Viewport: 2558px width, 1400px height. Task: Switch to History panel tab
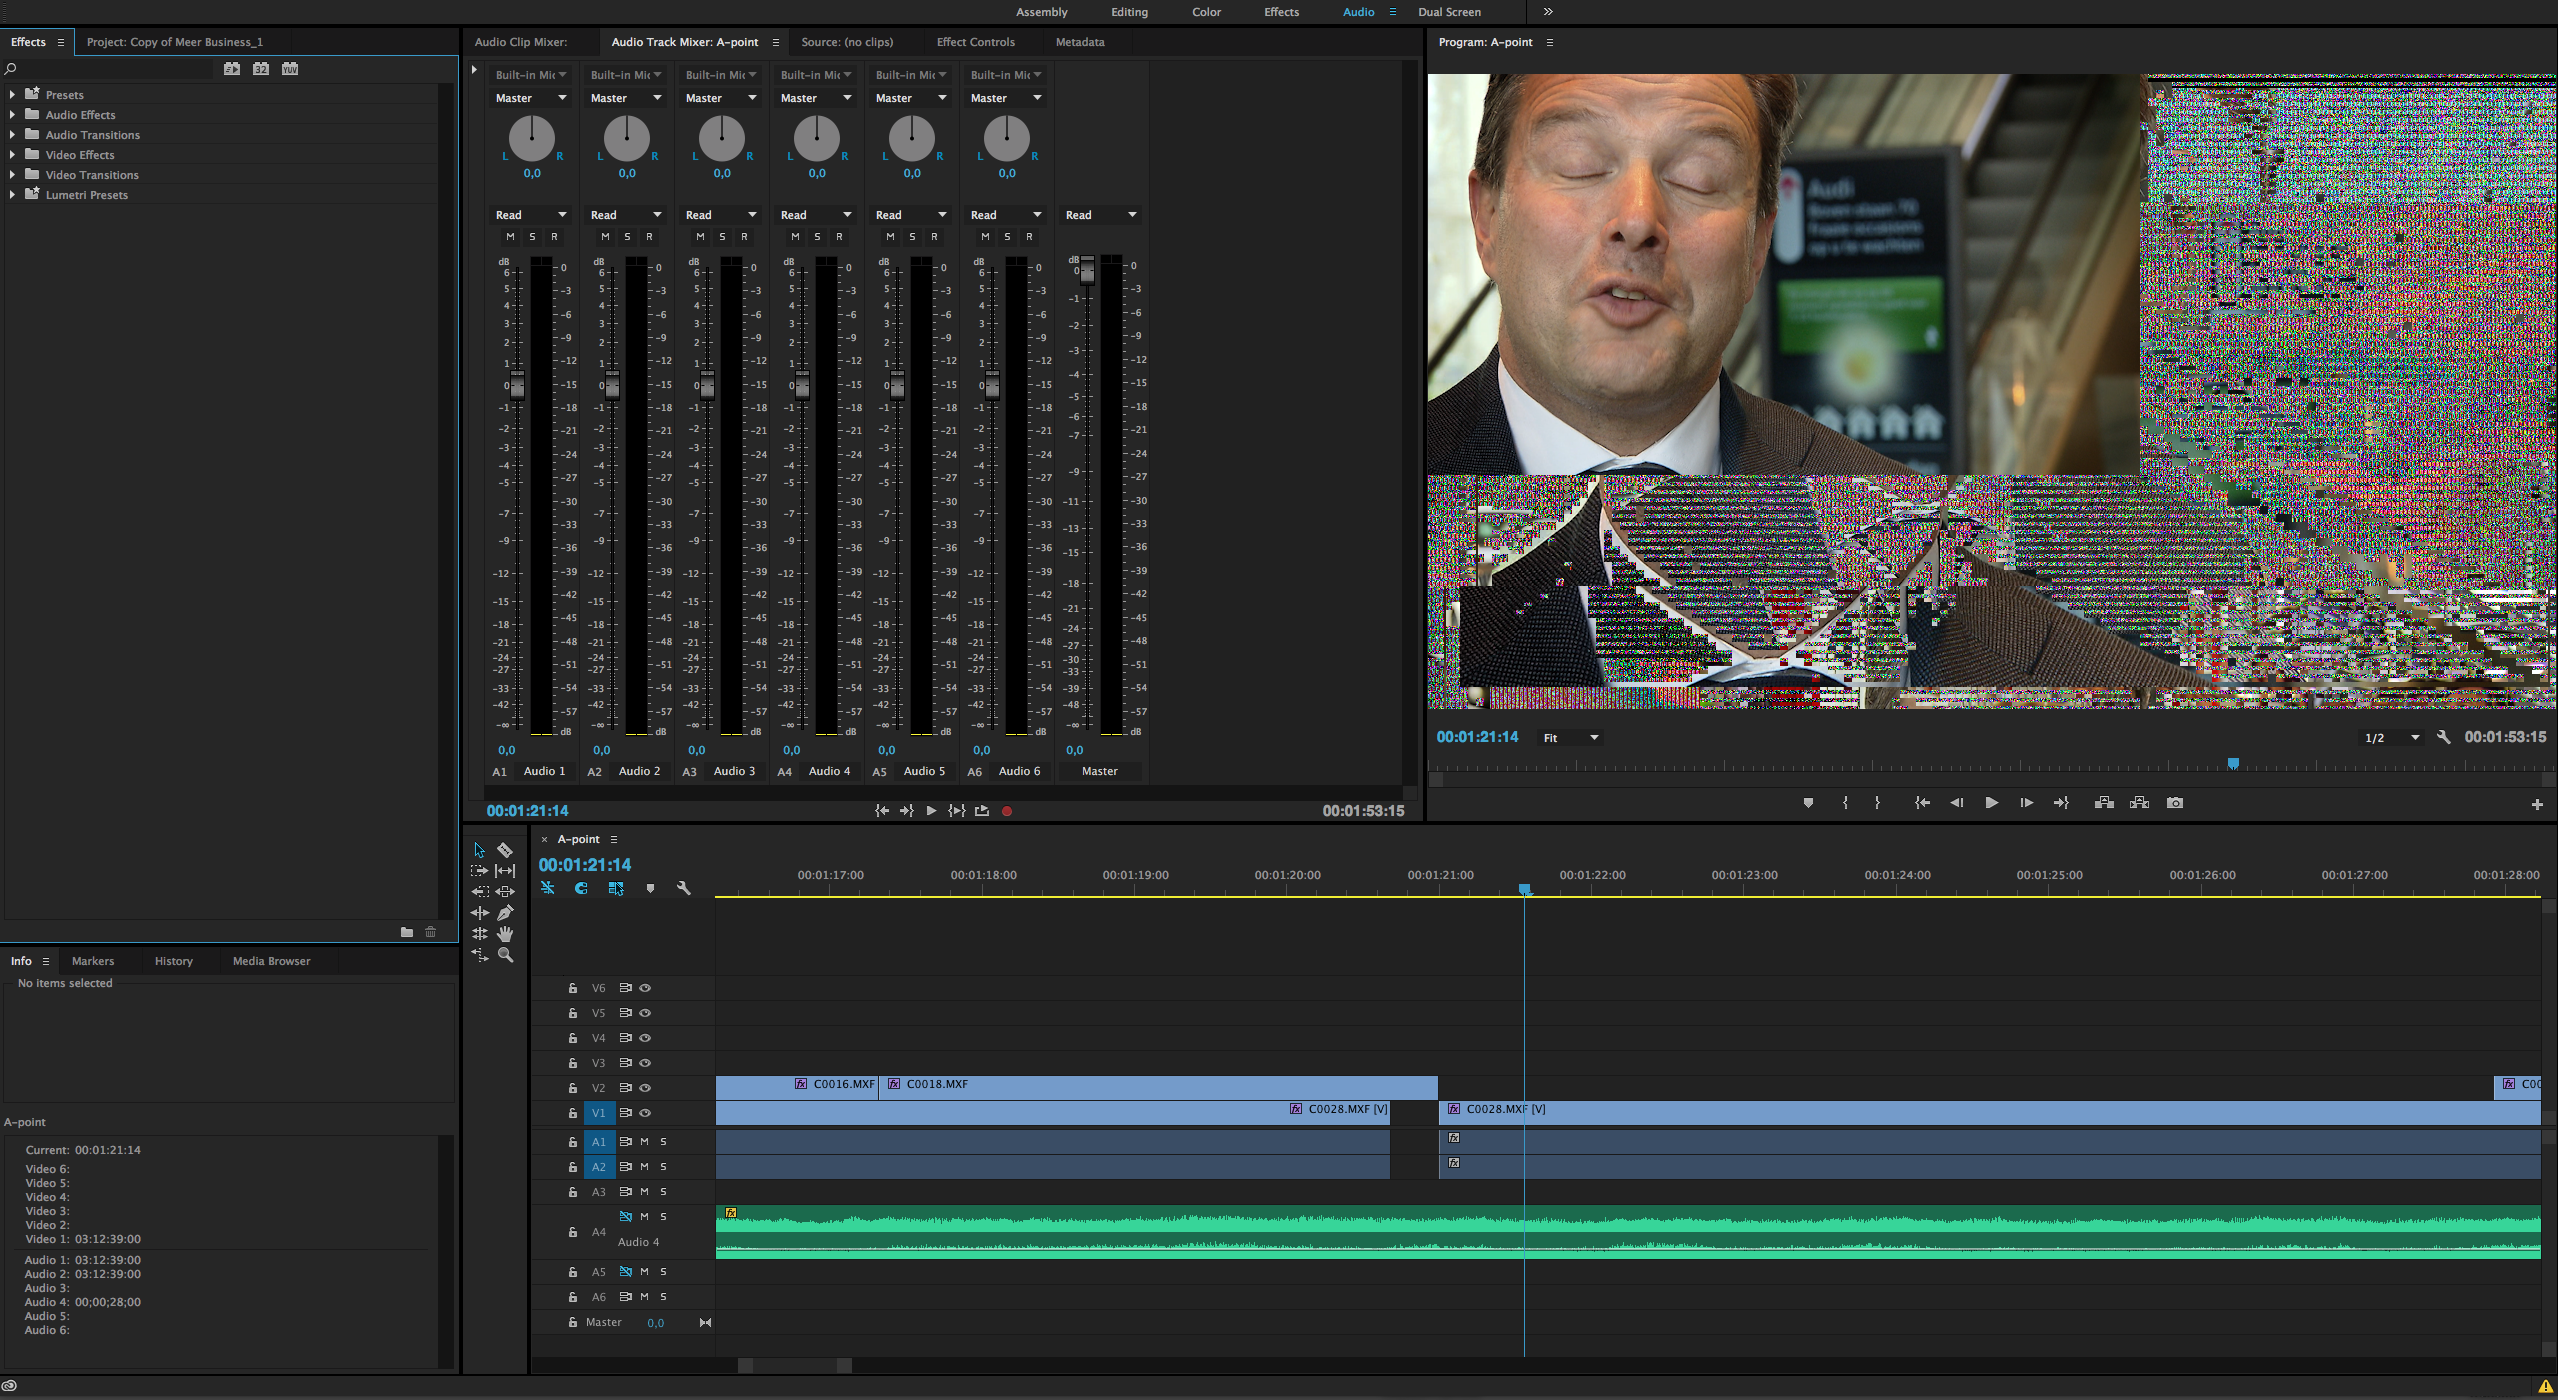pos(173,961)
